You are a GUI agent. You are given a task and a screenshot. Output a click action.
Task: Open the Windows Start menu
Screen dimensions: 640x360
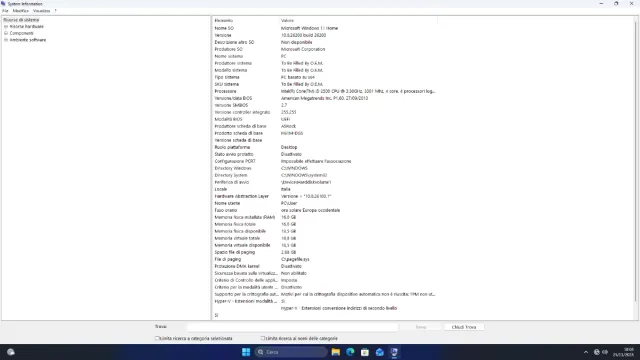click(x=246, y=352)
